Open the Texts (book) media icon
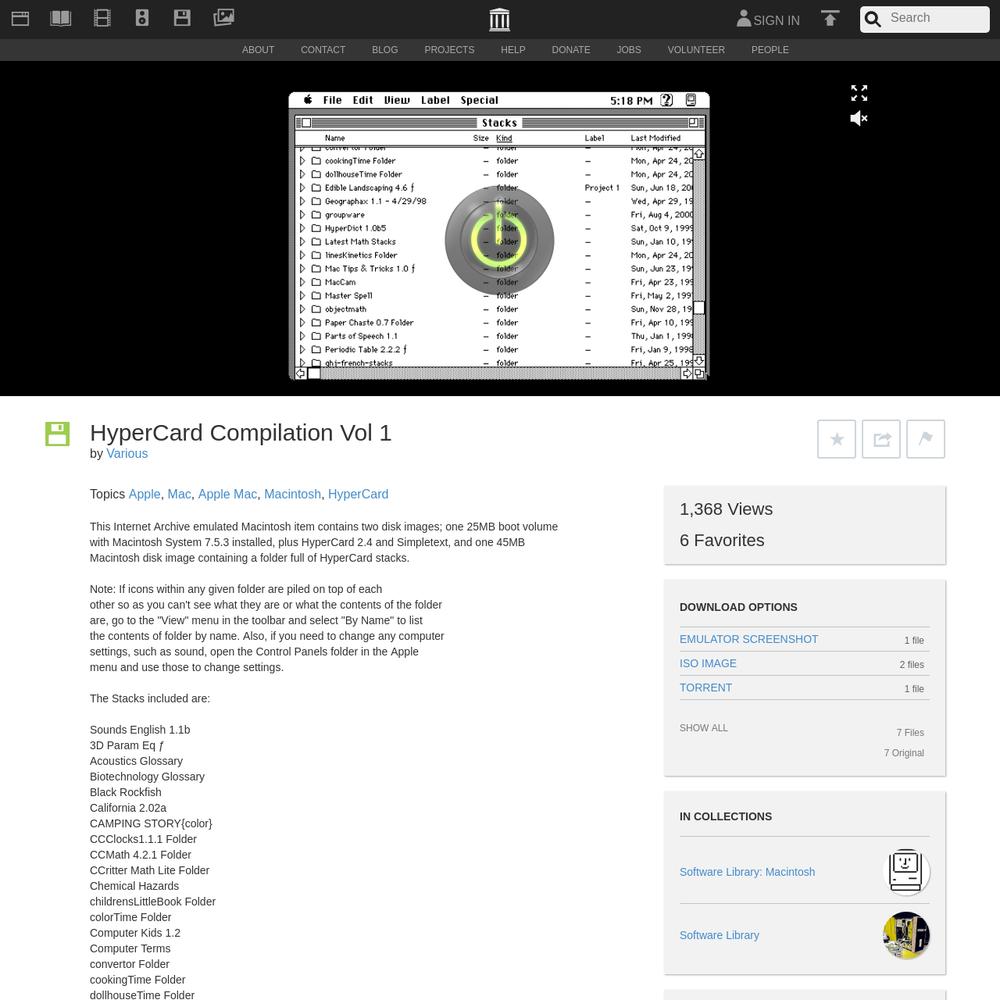This screenshot has width=1000, height=1000. pyautogui.click(x=61, y=18)
